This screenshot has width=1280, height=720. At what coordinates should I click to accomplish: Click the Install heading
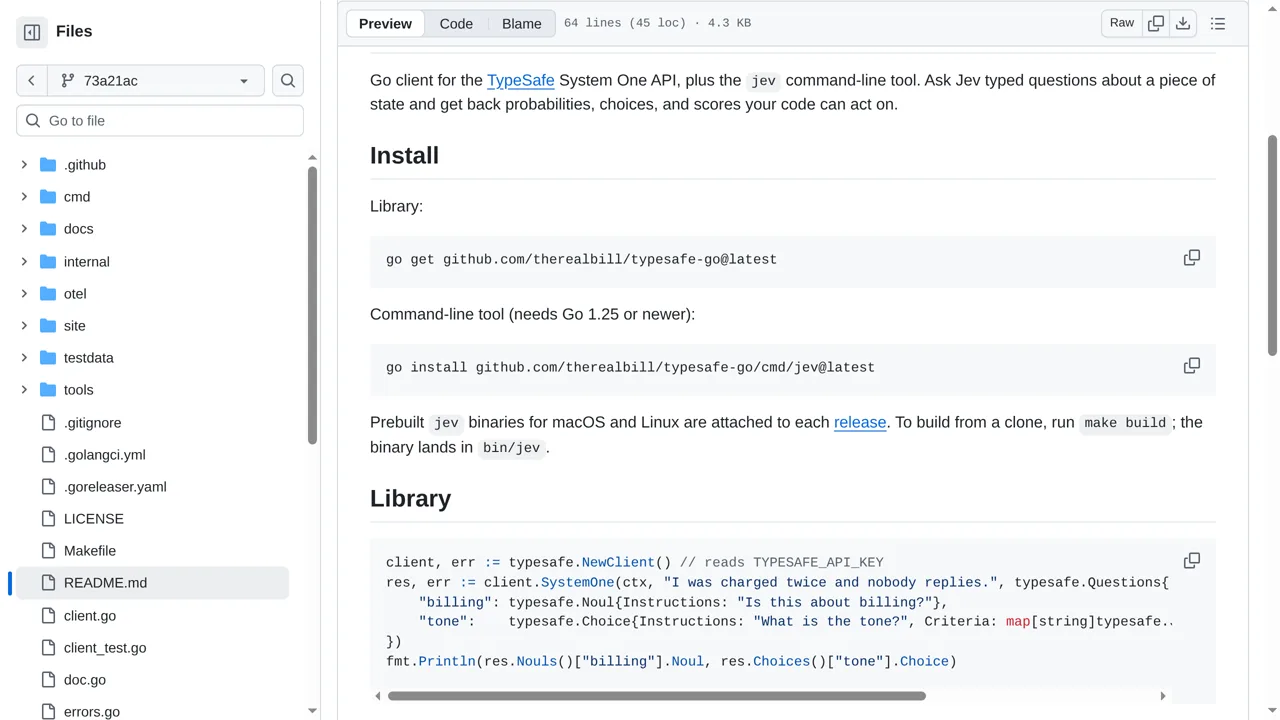click(x=404, y=155)
